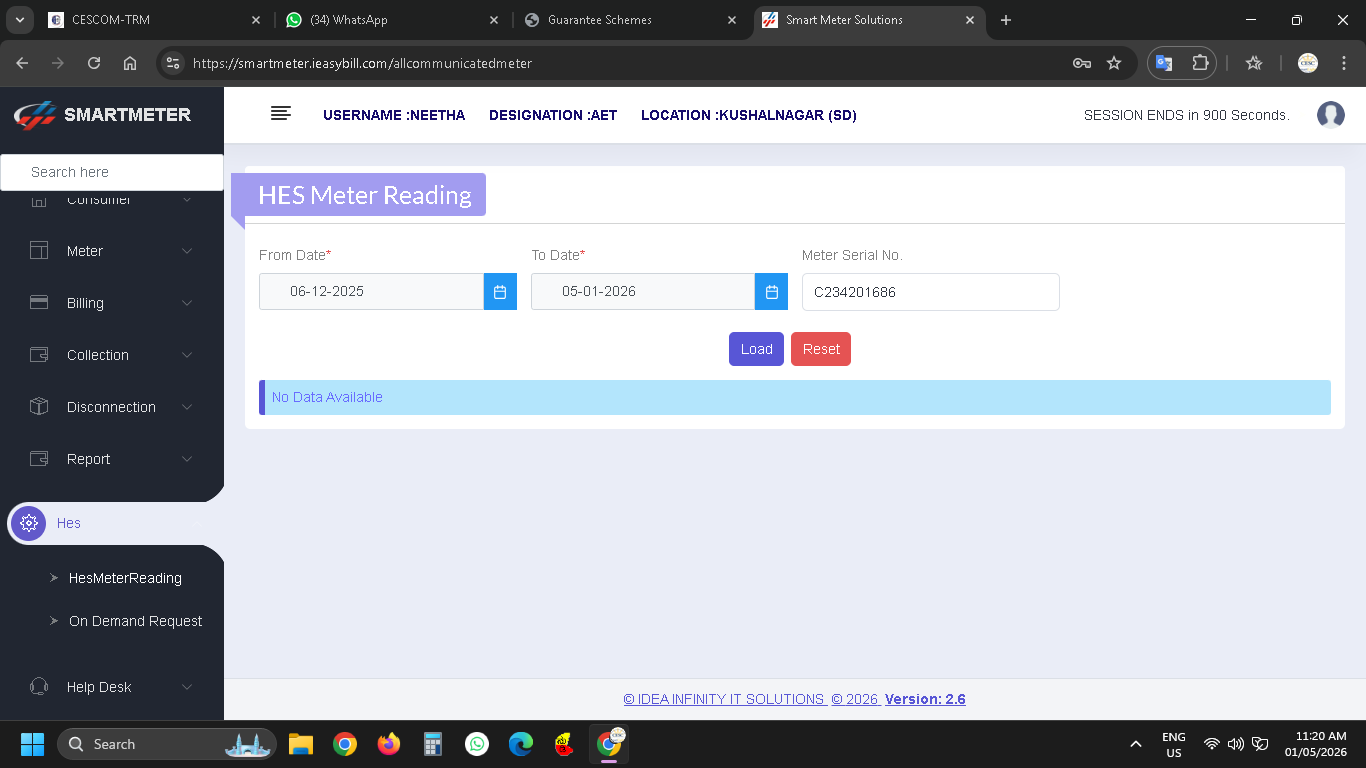Switch to the Guarantee Schemes tab
This screenshot has width=1366, height=768.
click(x=629, y=20)
